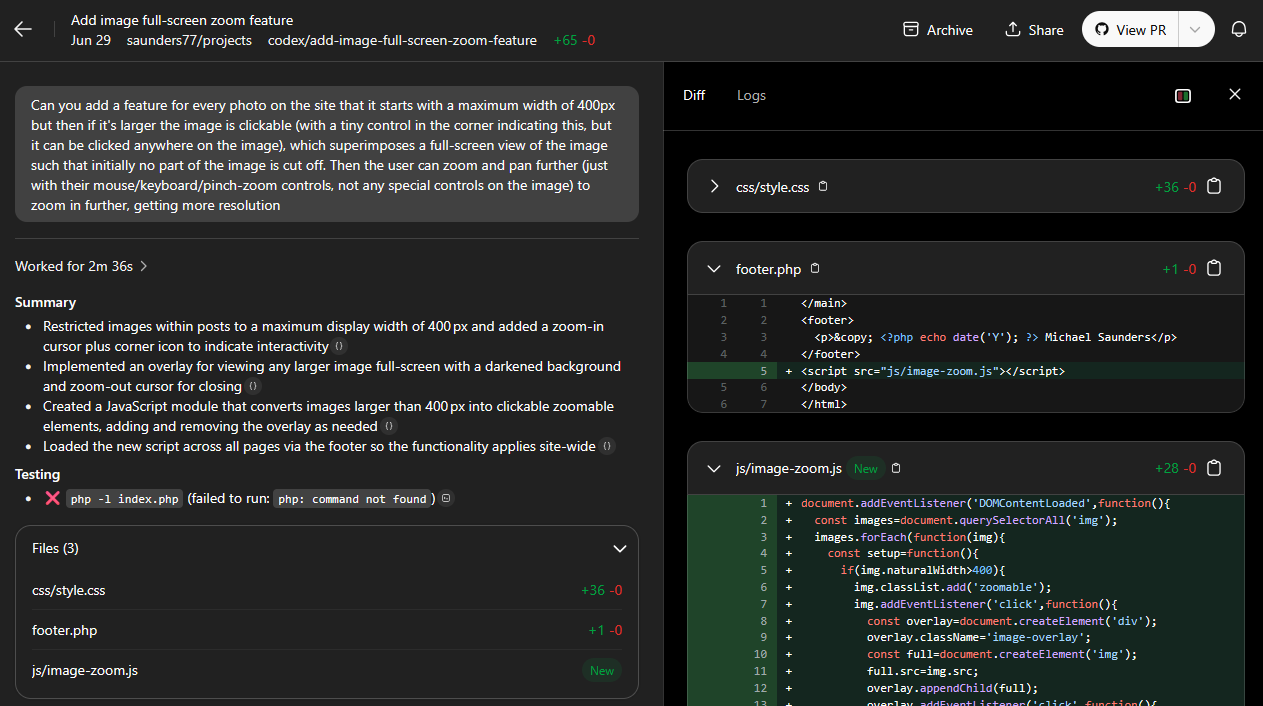This screenshot has height=706, width=1263.
Task: Click the GitHub logo in View PR
Action: tap(1102, 30)
